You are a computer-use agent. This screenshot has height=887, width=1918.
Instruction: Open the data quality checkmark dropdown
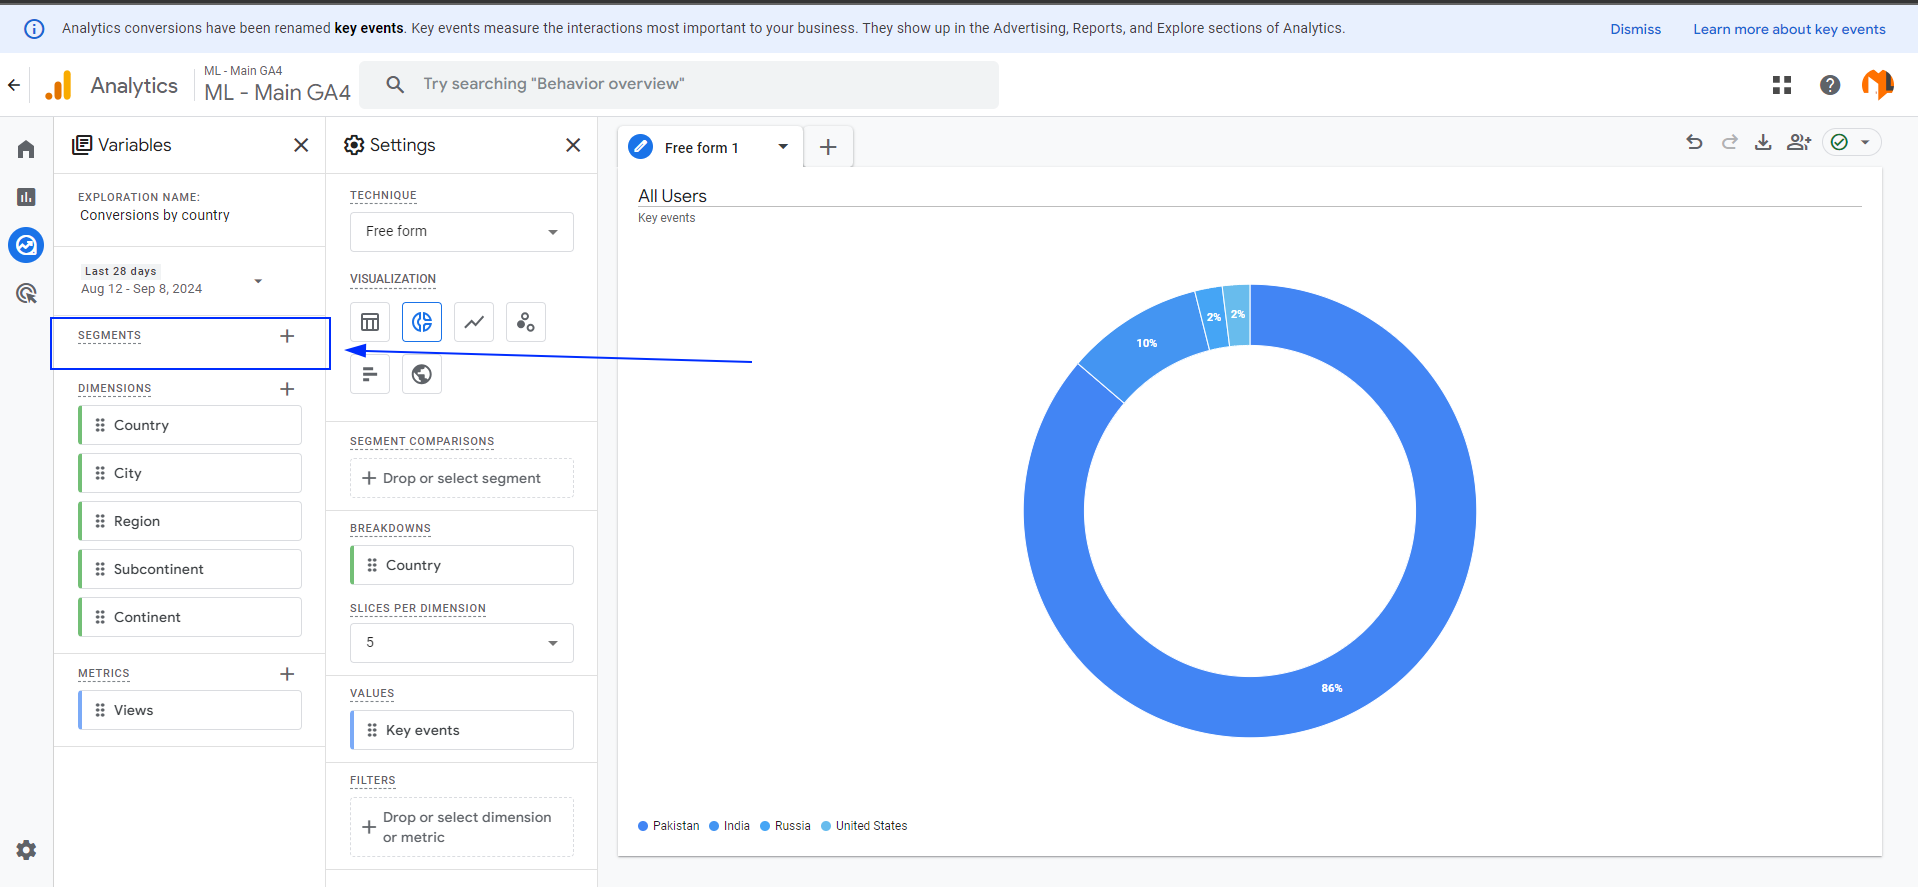pyautogui.click(x=1852, y=142)
